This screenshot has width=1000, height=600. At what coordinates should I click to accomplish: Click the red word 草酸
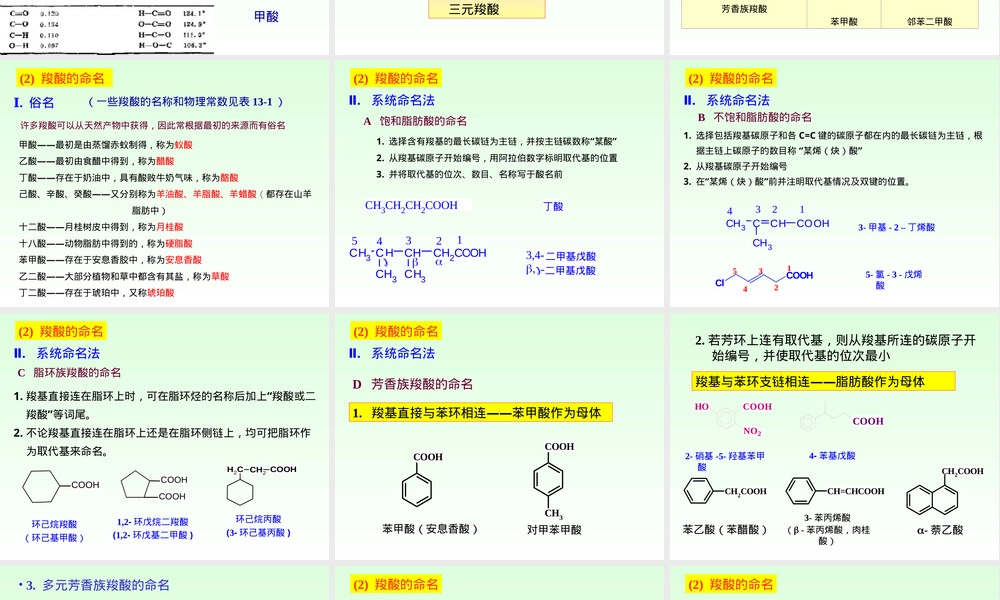[220, 277]
